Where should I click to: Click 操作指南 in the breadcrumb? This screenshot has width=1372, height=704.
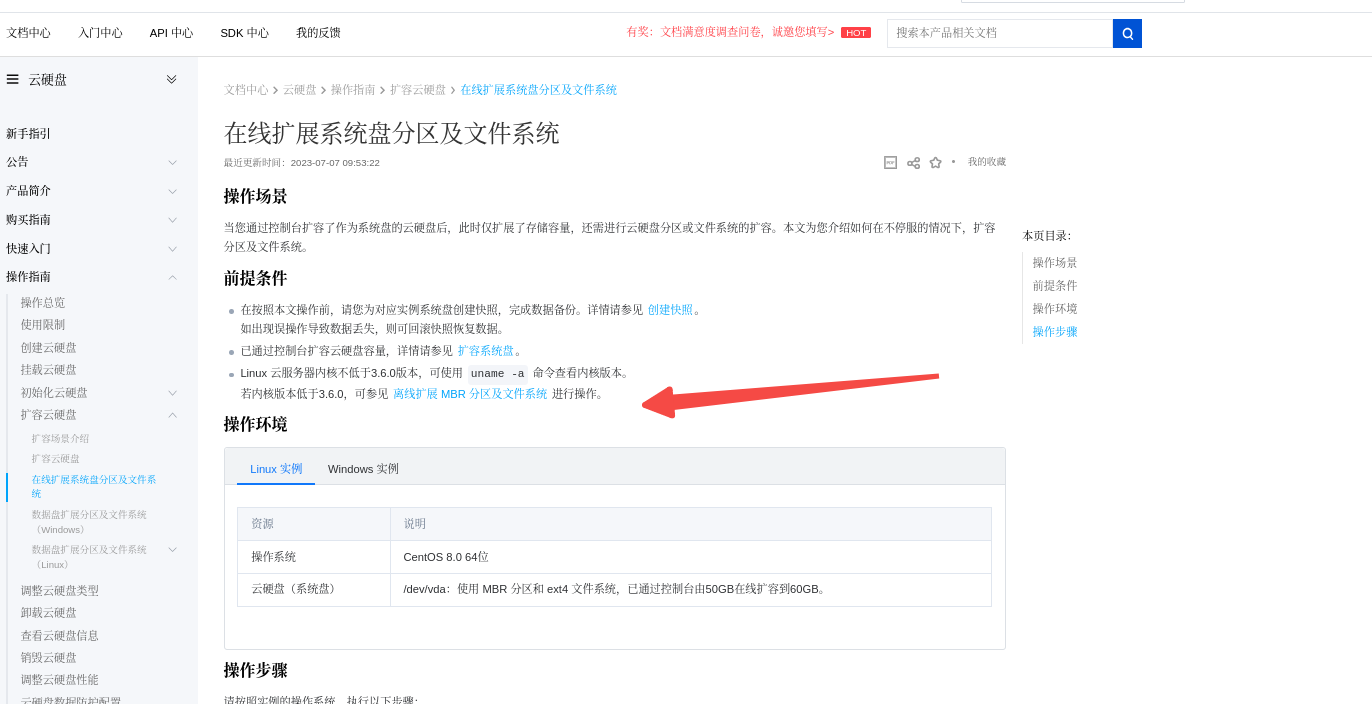pos(353,90)
